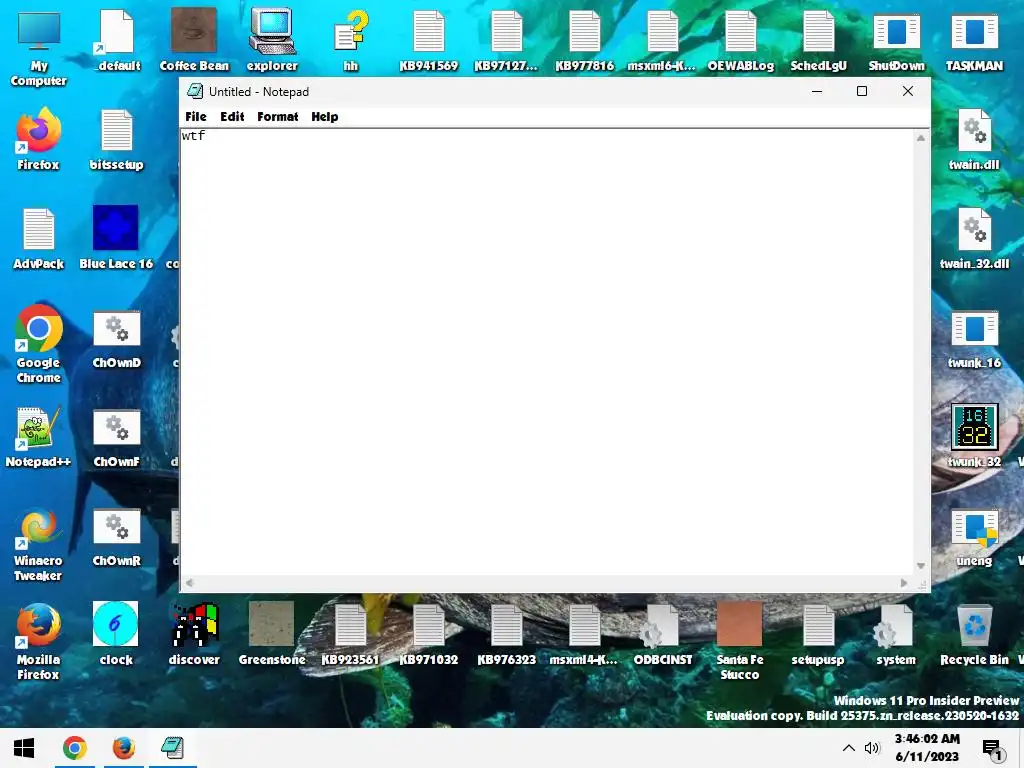The height and width of the screenshot is (768, 1024).
Task: Select the _default shortcut icon
Action: tap(117, 40)
